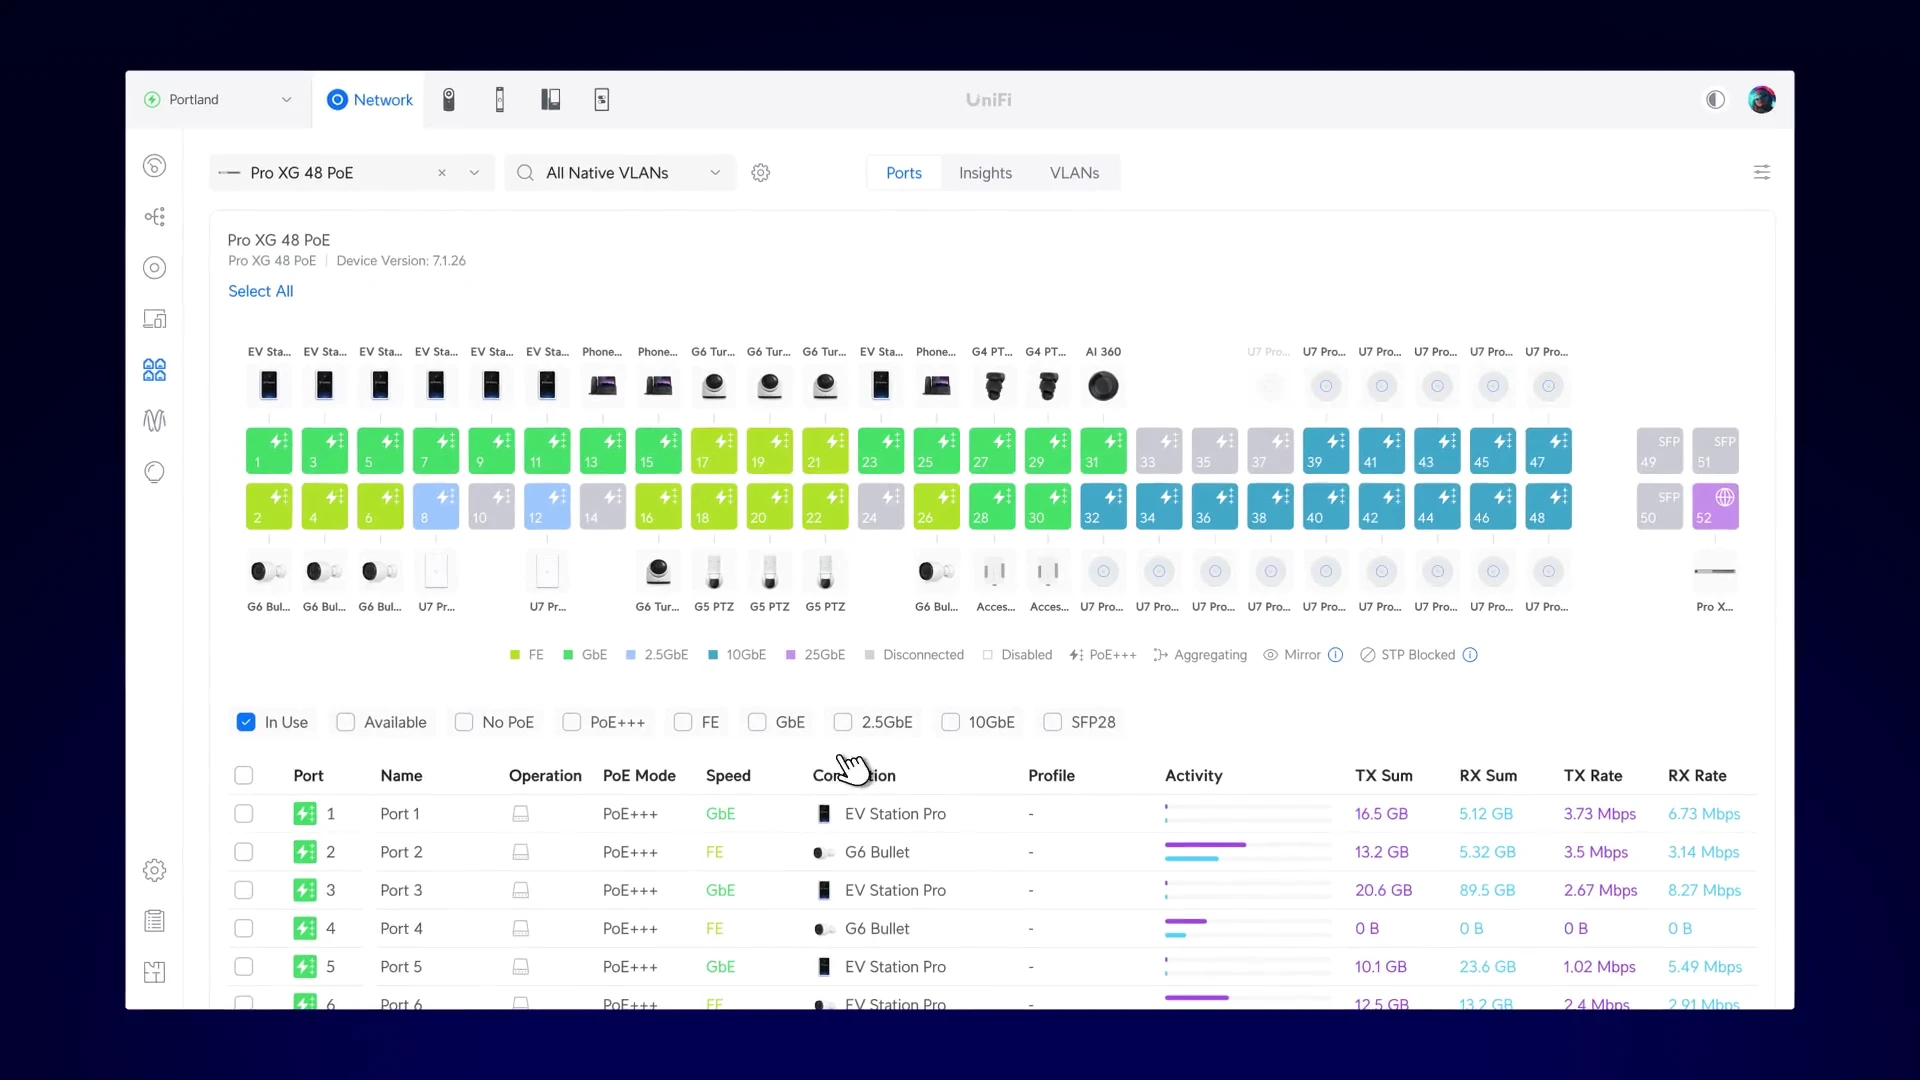Select SFP port 49 tile
This screenshot has height=1080, width=1920.
(1660, 451)
